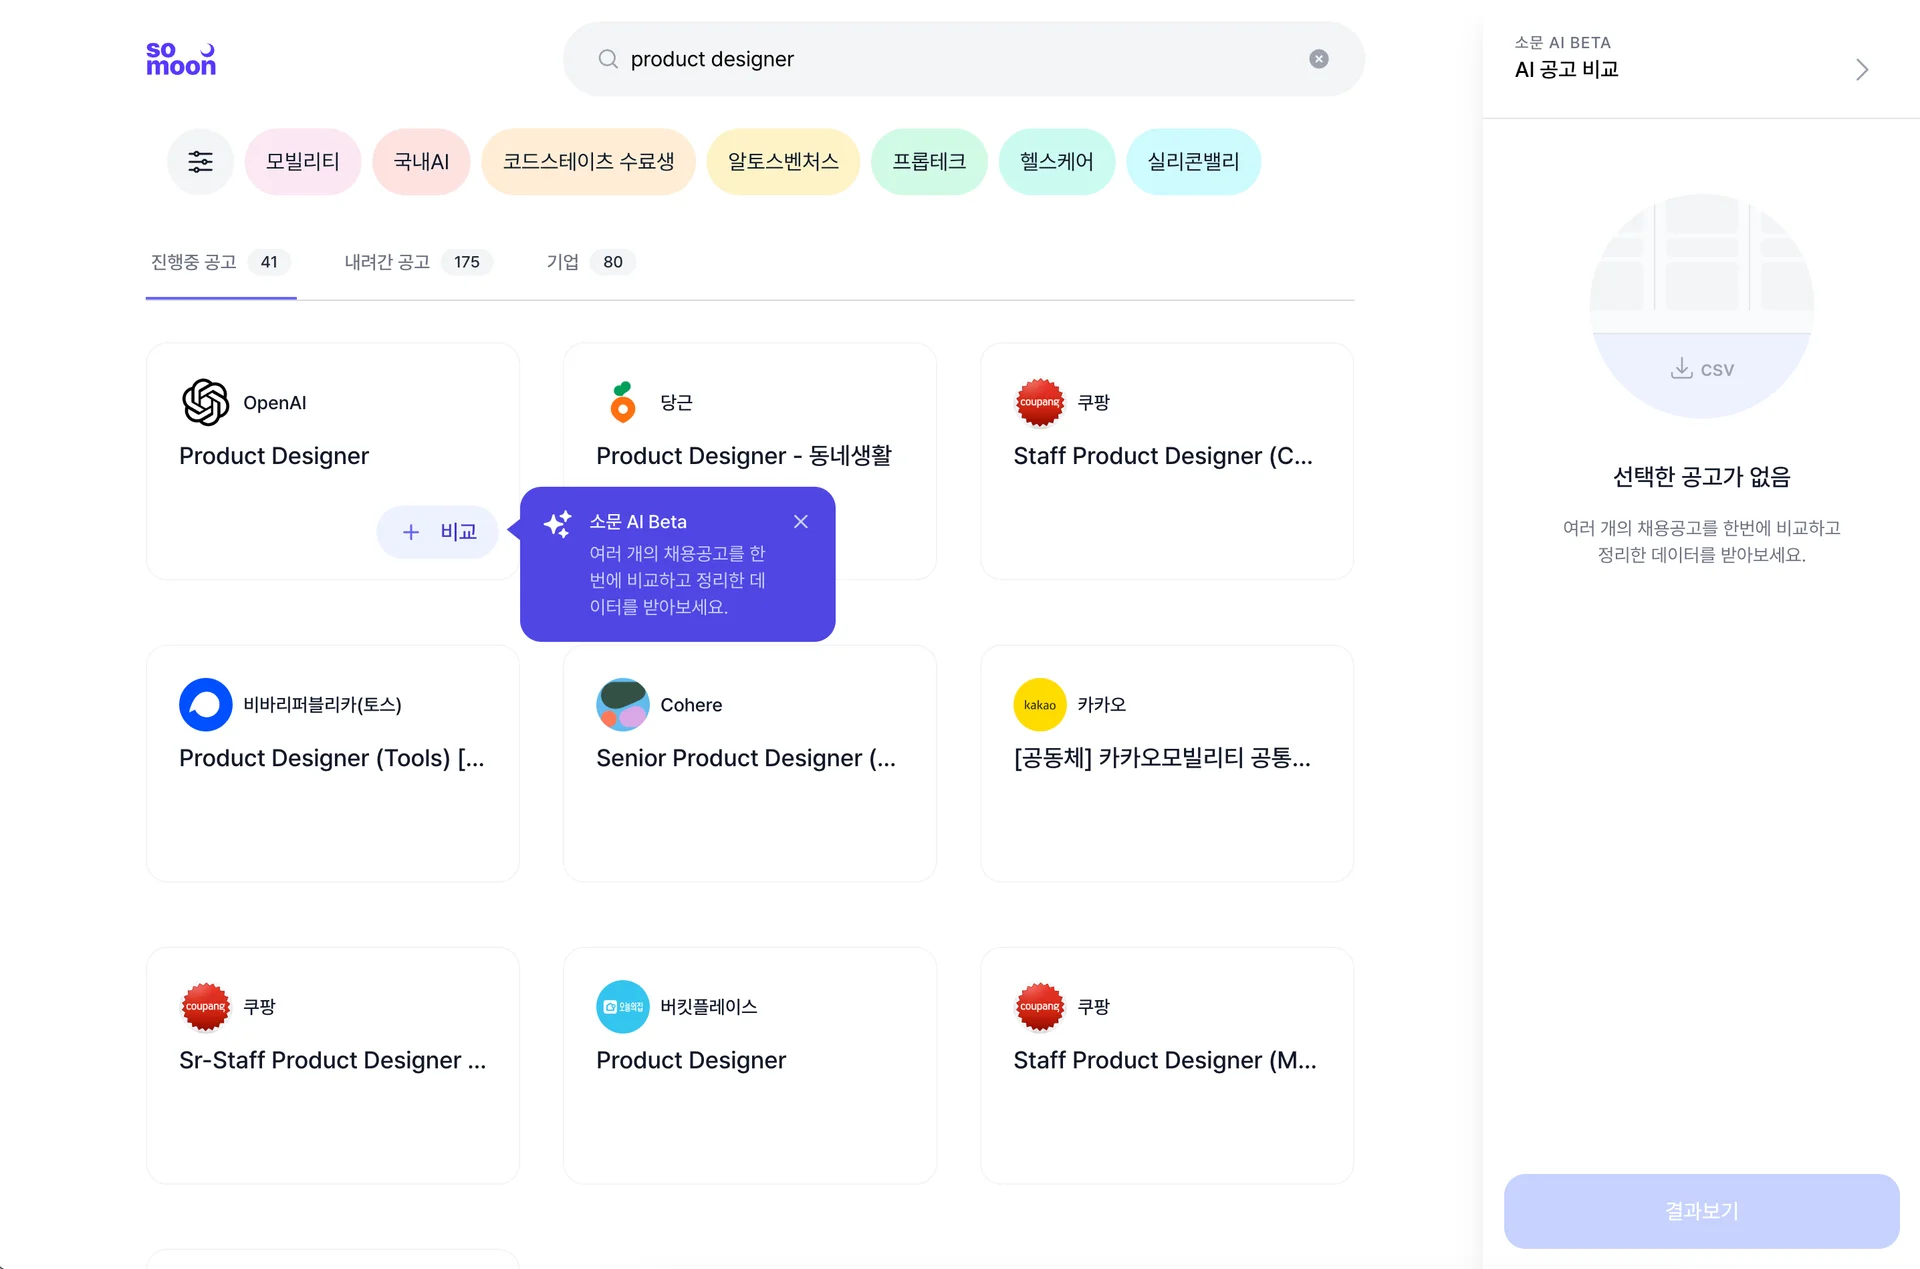Toggle the 헬스케어 filter chip
Image resolution: width=1920 pixels, height=1269 pixels.
1056,162
